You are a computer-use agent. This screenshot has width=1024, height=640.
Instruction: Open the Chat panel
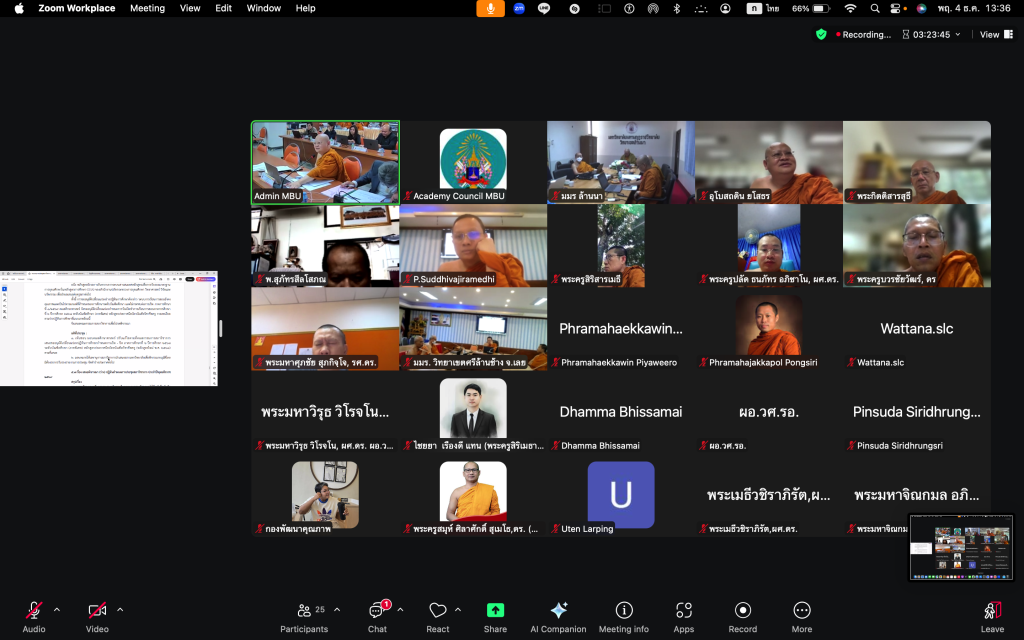[377, 616]
